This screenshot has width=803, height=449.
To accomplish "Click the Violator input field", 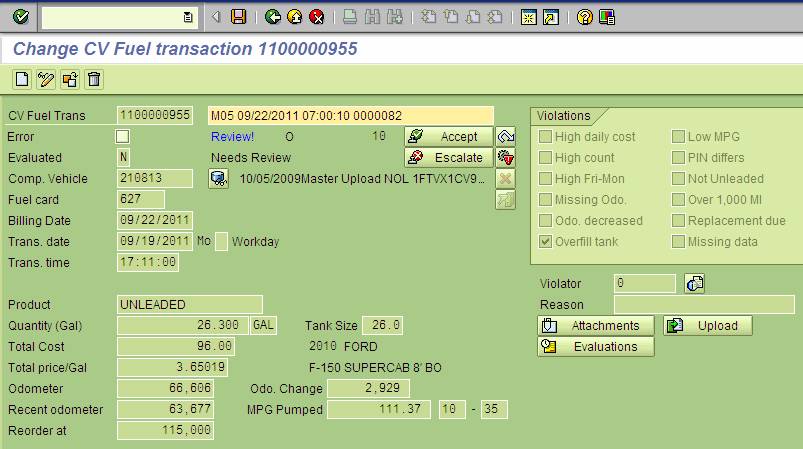I will click(x=645, y=283).
